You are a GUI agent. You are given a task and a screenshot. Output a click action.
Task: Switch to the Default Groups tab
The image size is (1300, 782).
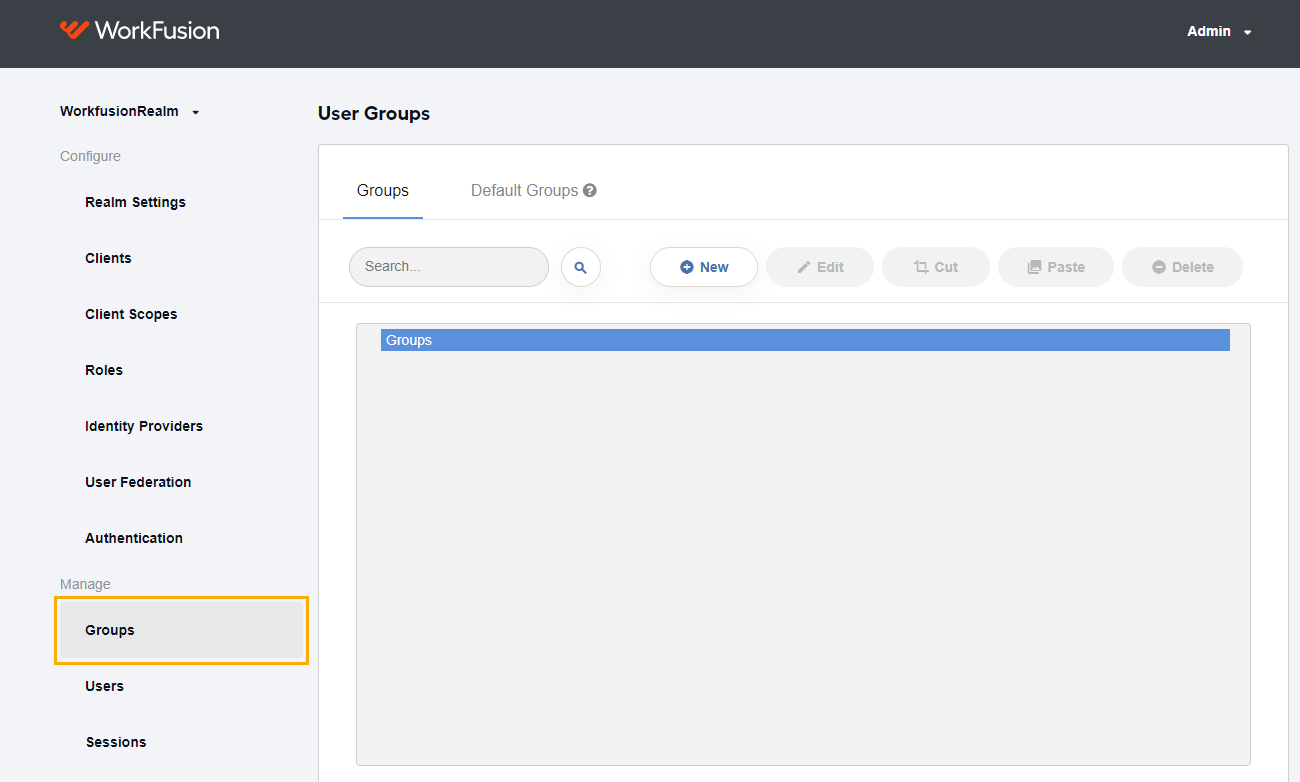pyautogui.click(x=524, y=190)
